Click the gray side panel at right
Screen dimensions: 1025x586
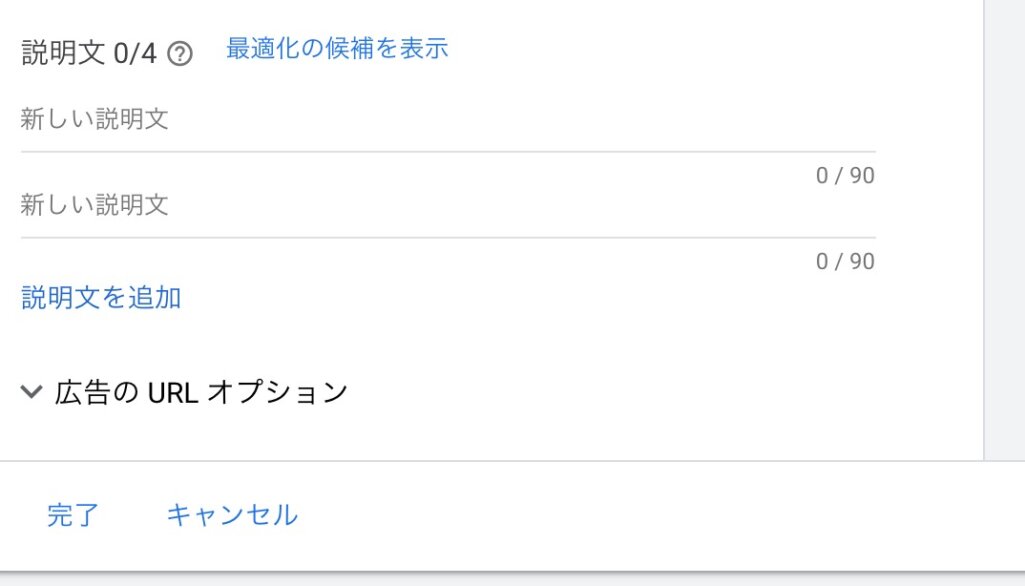tap(1005, 230)
